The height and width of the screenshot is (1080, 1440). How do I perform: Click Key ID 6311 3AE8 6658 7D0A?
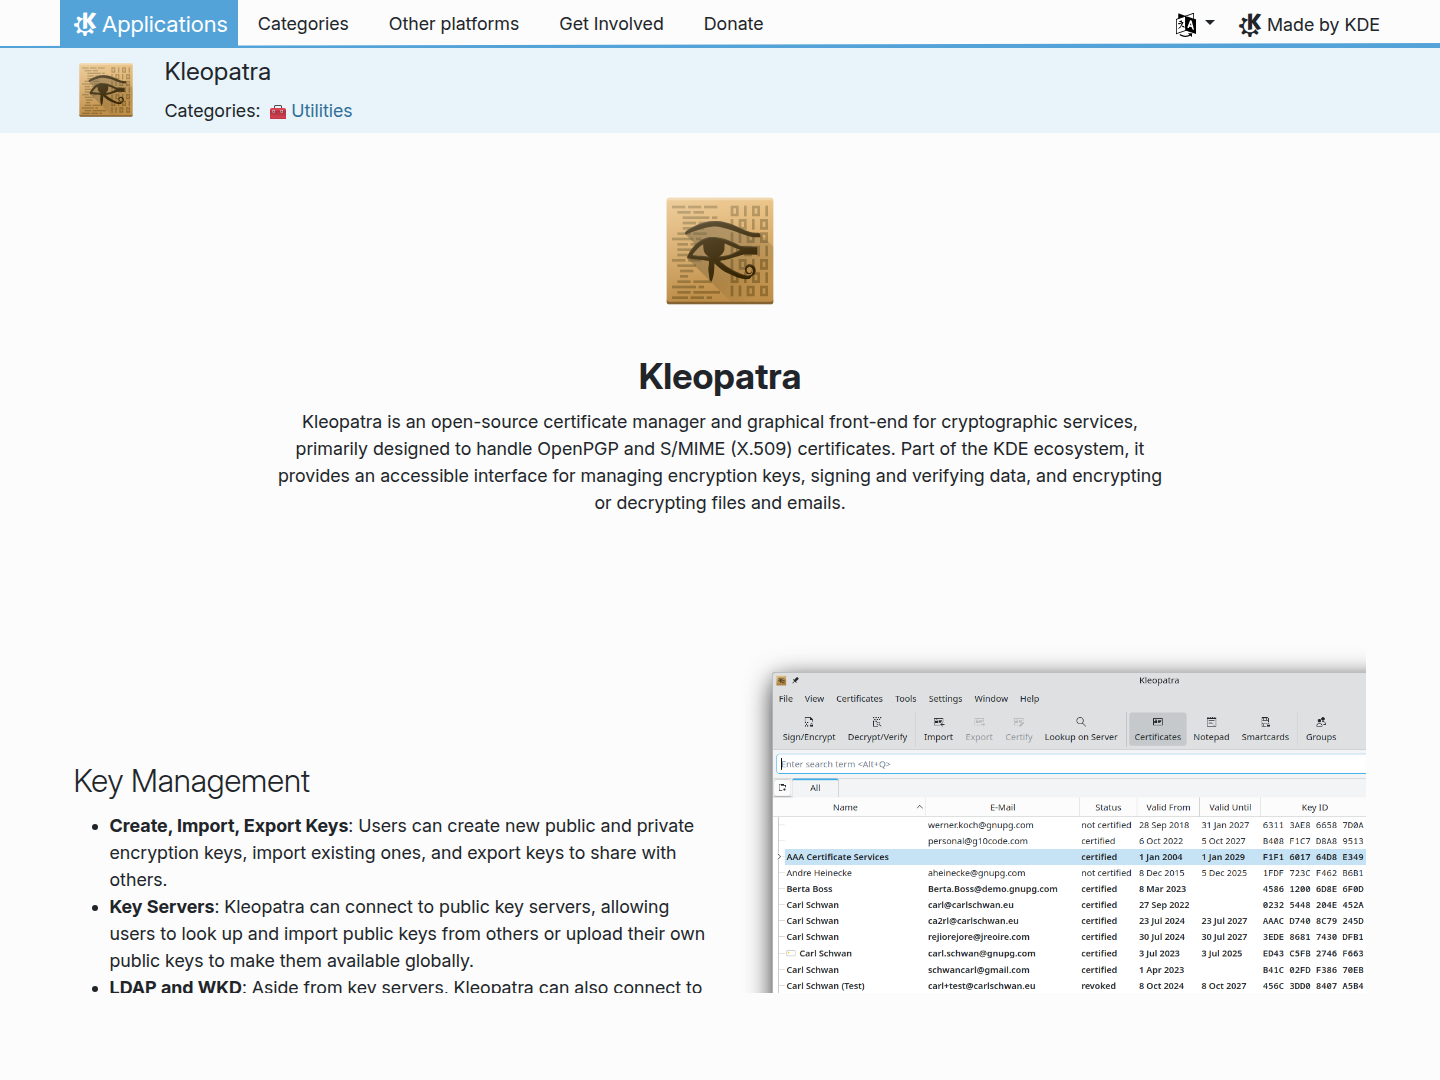(x=1313, y=825)
